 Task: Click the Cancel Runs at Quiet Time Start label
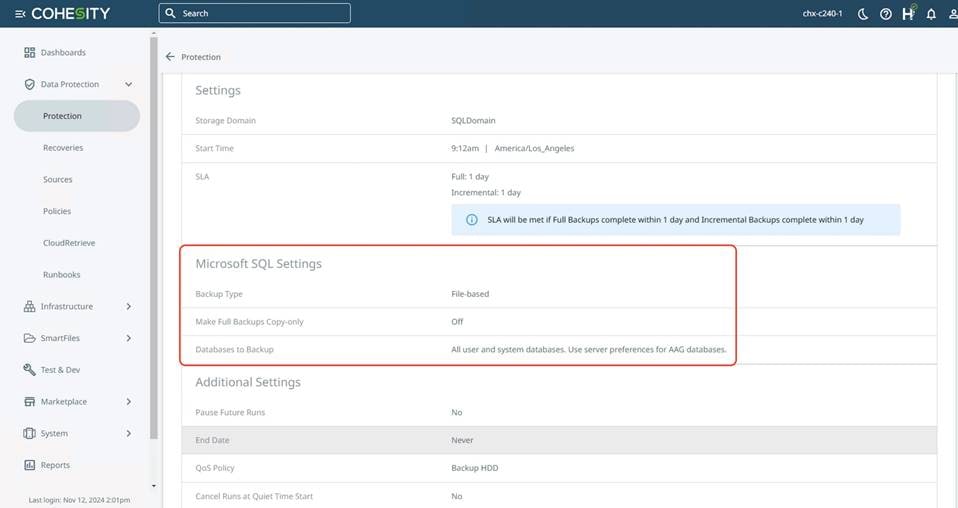pyautogui.click(x=254, y=496)
